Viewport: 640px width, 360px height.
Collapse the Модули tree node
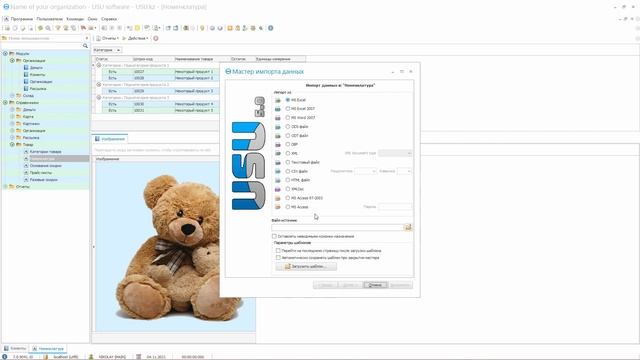point(5,53)
